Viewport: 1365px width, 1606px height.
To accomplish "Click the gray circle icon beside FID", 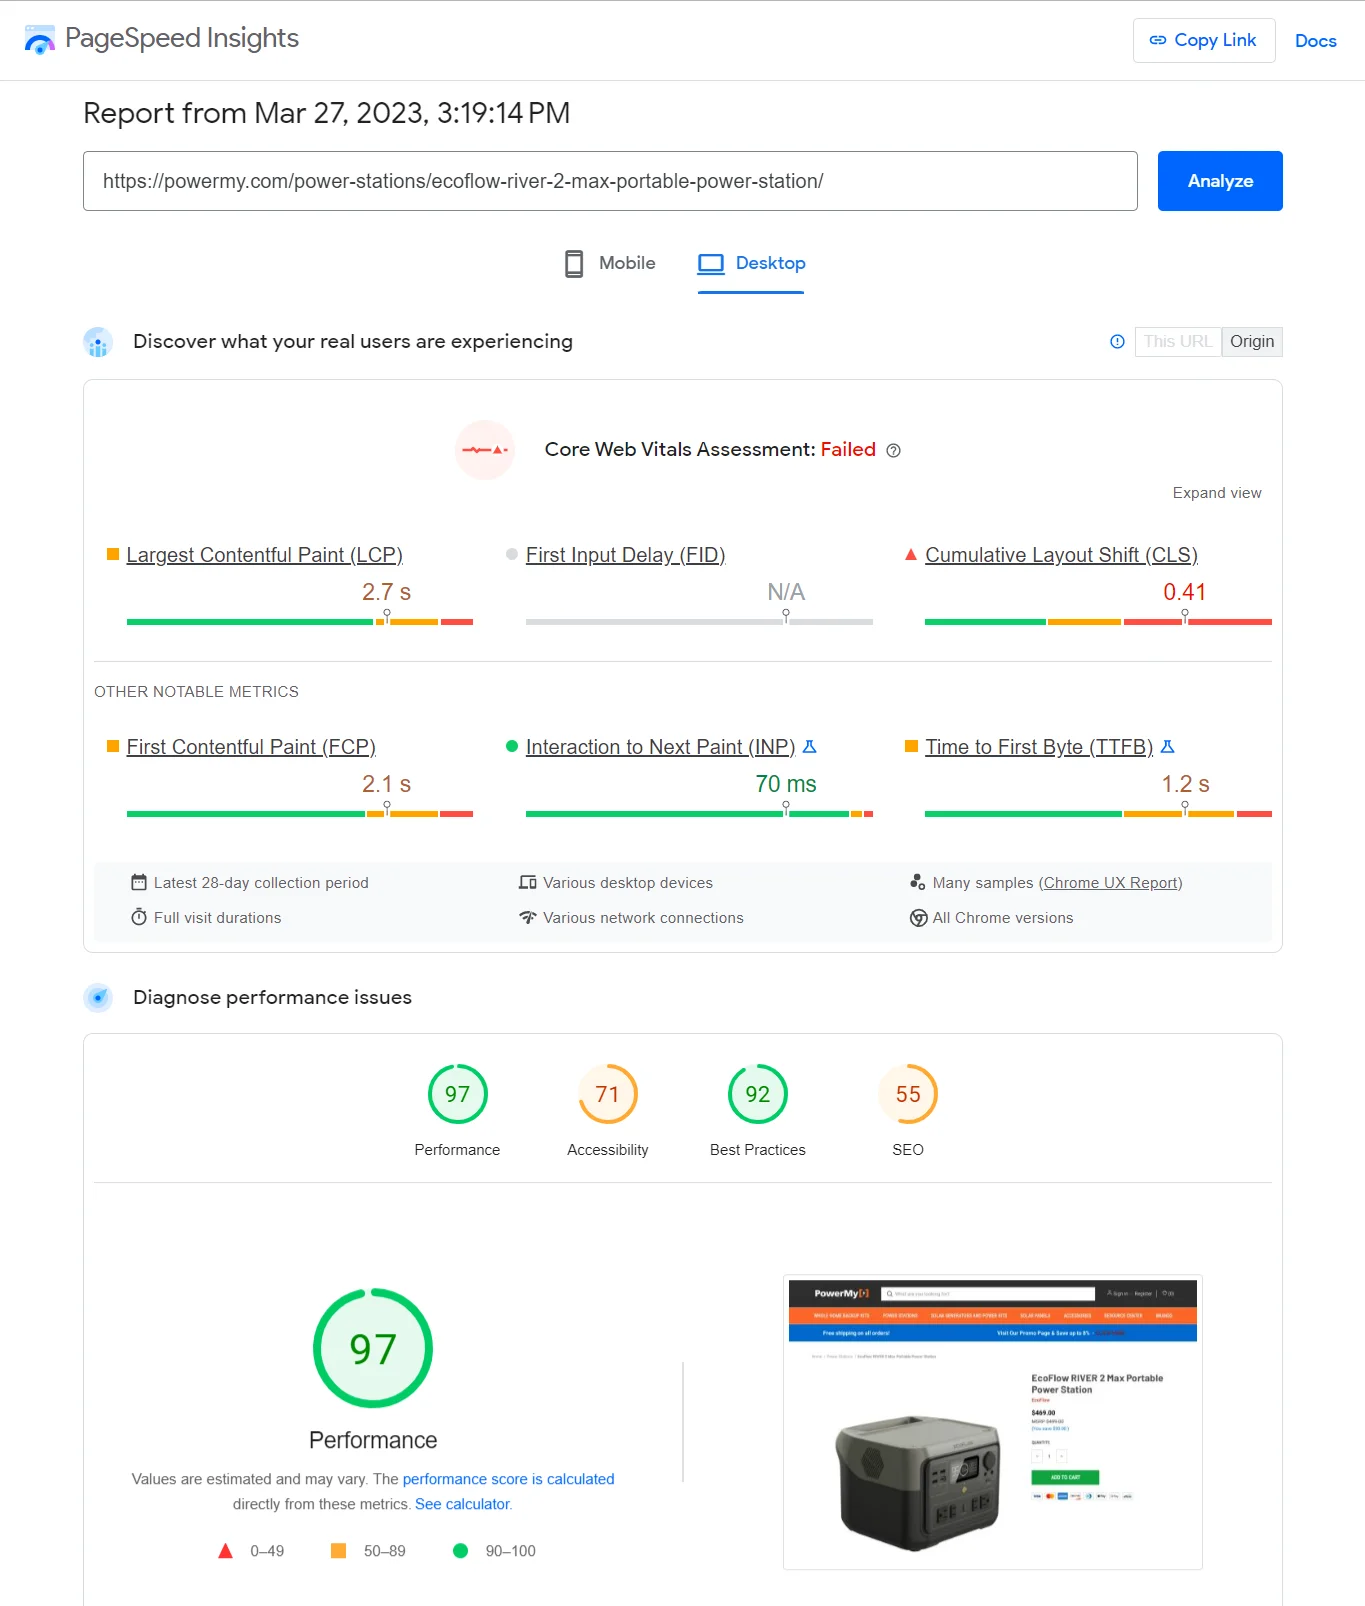I will 512,554.
